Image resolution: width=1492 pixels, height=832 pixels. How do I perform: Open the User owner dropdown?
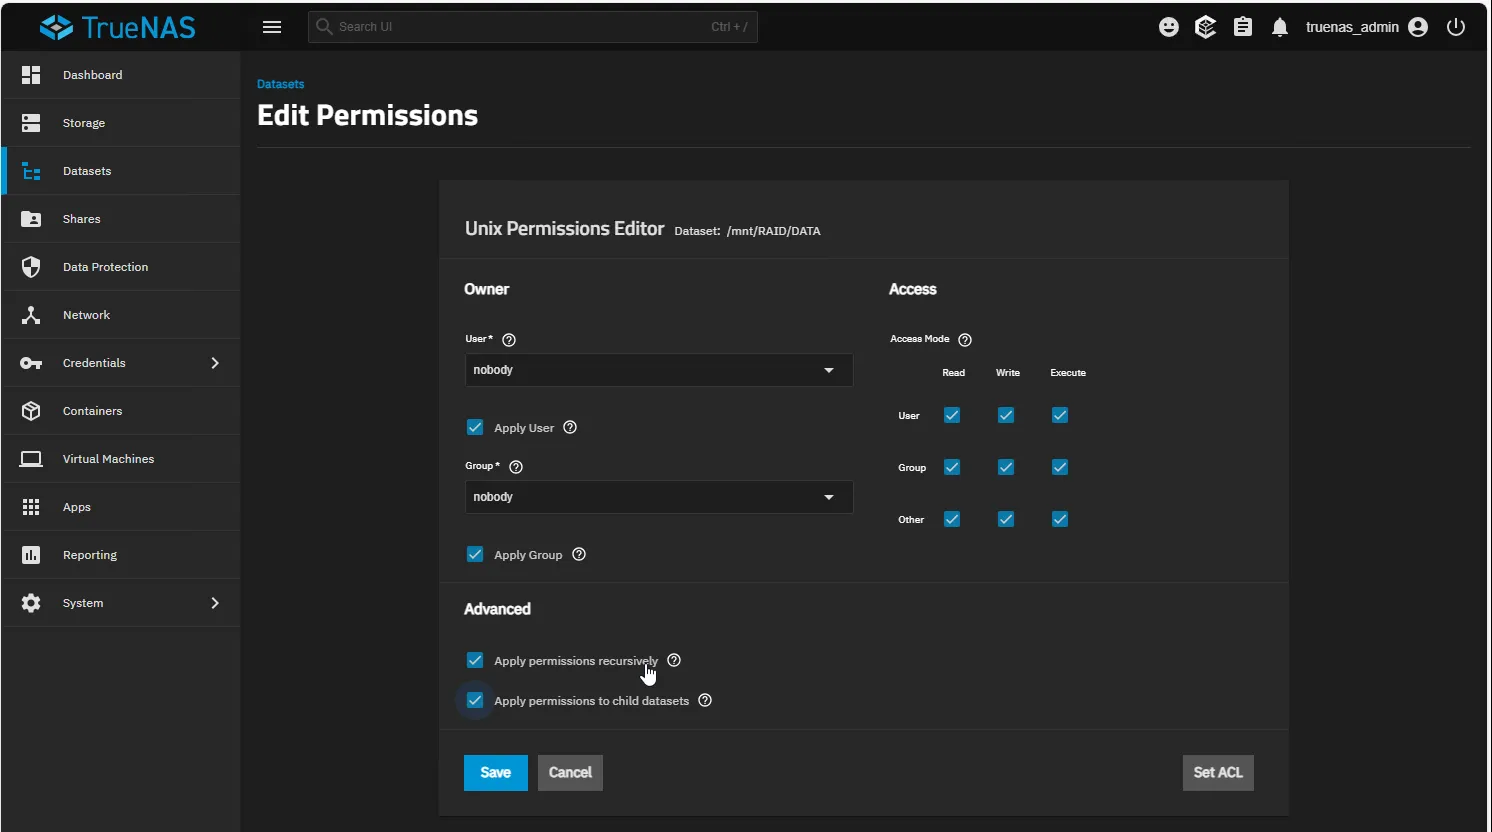coord(659,370)
